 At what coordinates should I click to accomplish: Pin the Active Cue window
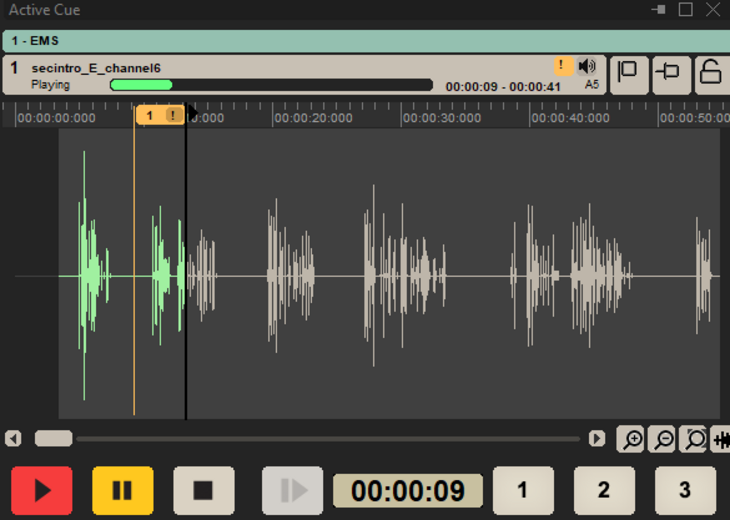658,9
